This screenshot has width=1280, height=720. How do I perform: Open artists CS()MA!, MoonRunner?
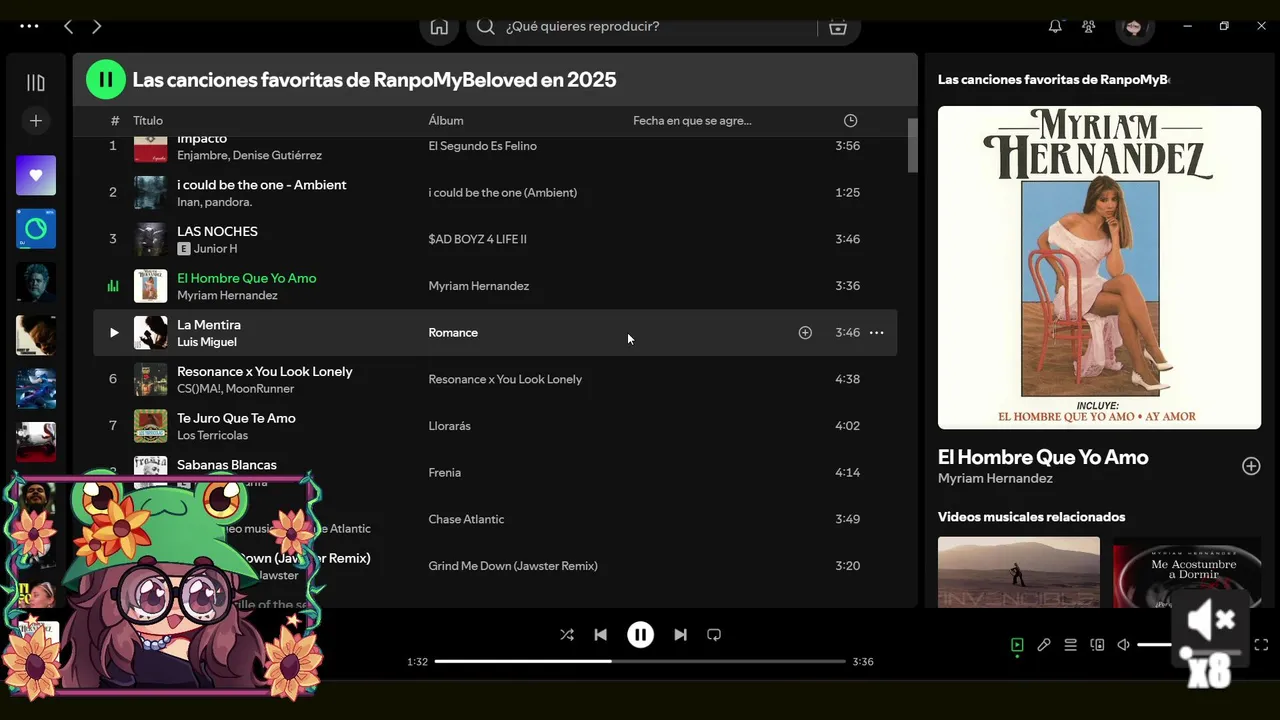[x=236, y=389]
